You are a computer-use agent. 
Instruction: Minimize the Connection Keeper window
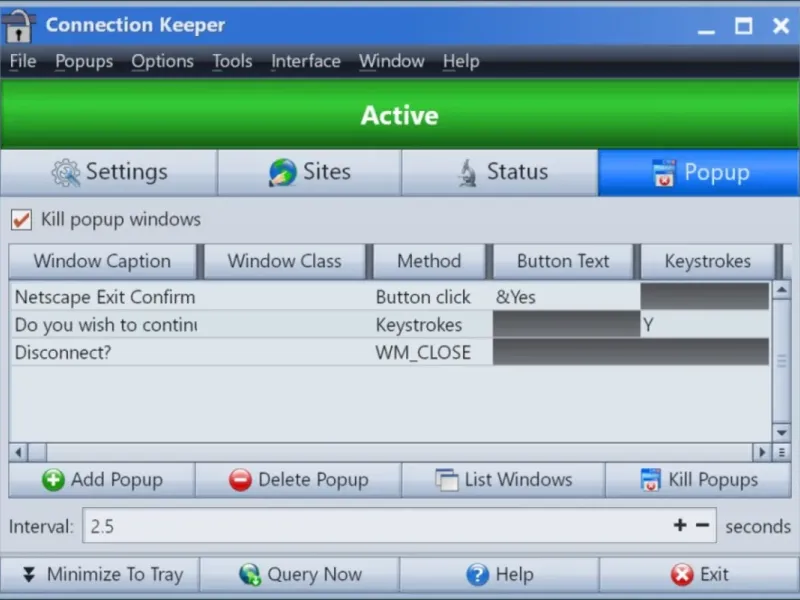pos(706,27)
